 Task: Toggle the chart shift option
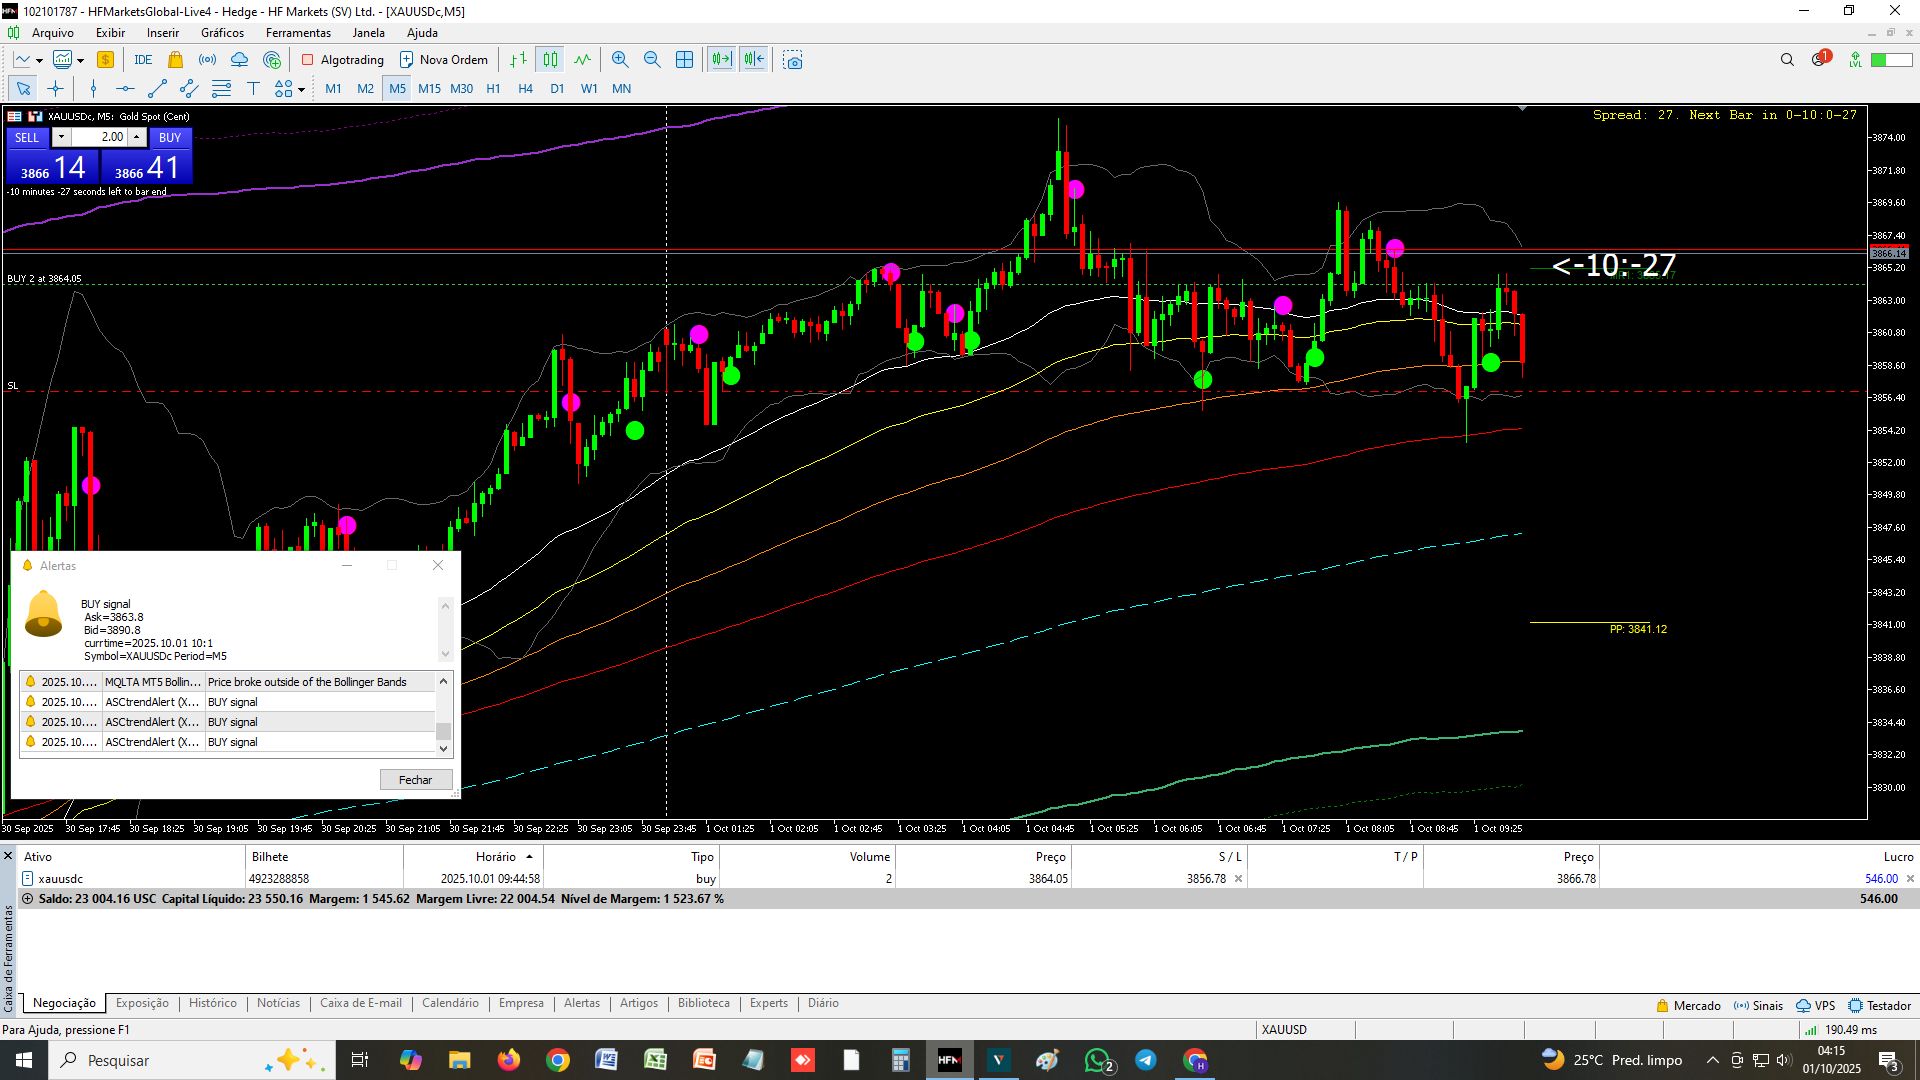pos(754,60)
